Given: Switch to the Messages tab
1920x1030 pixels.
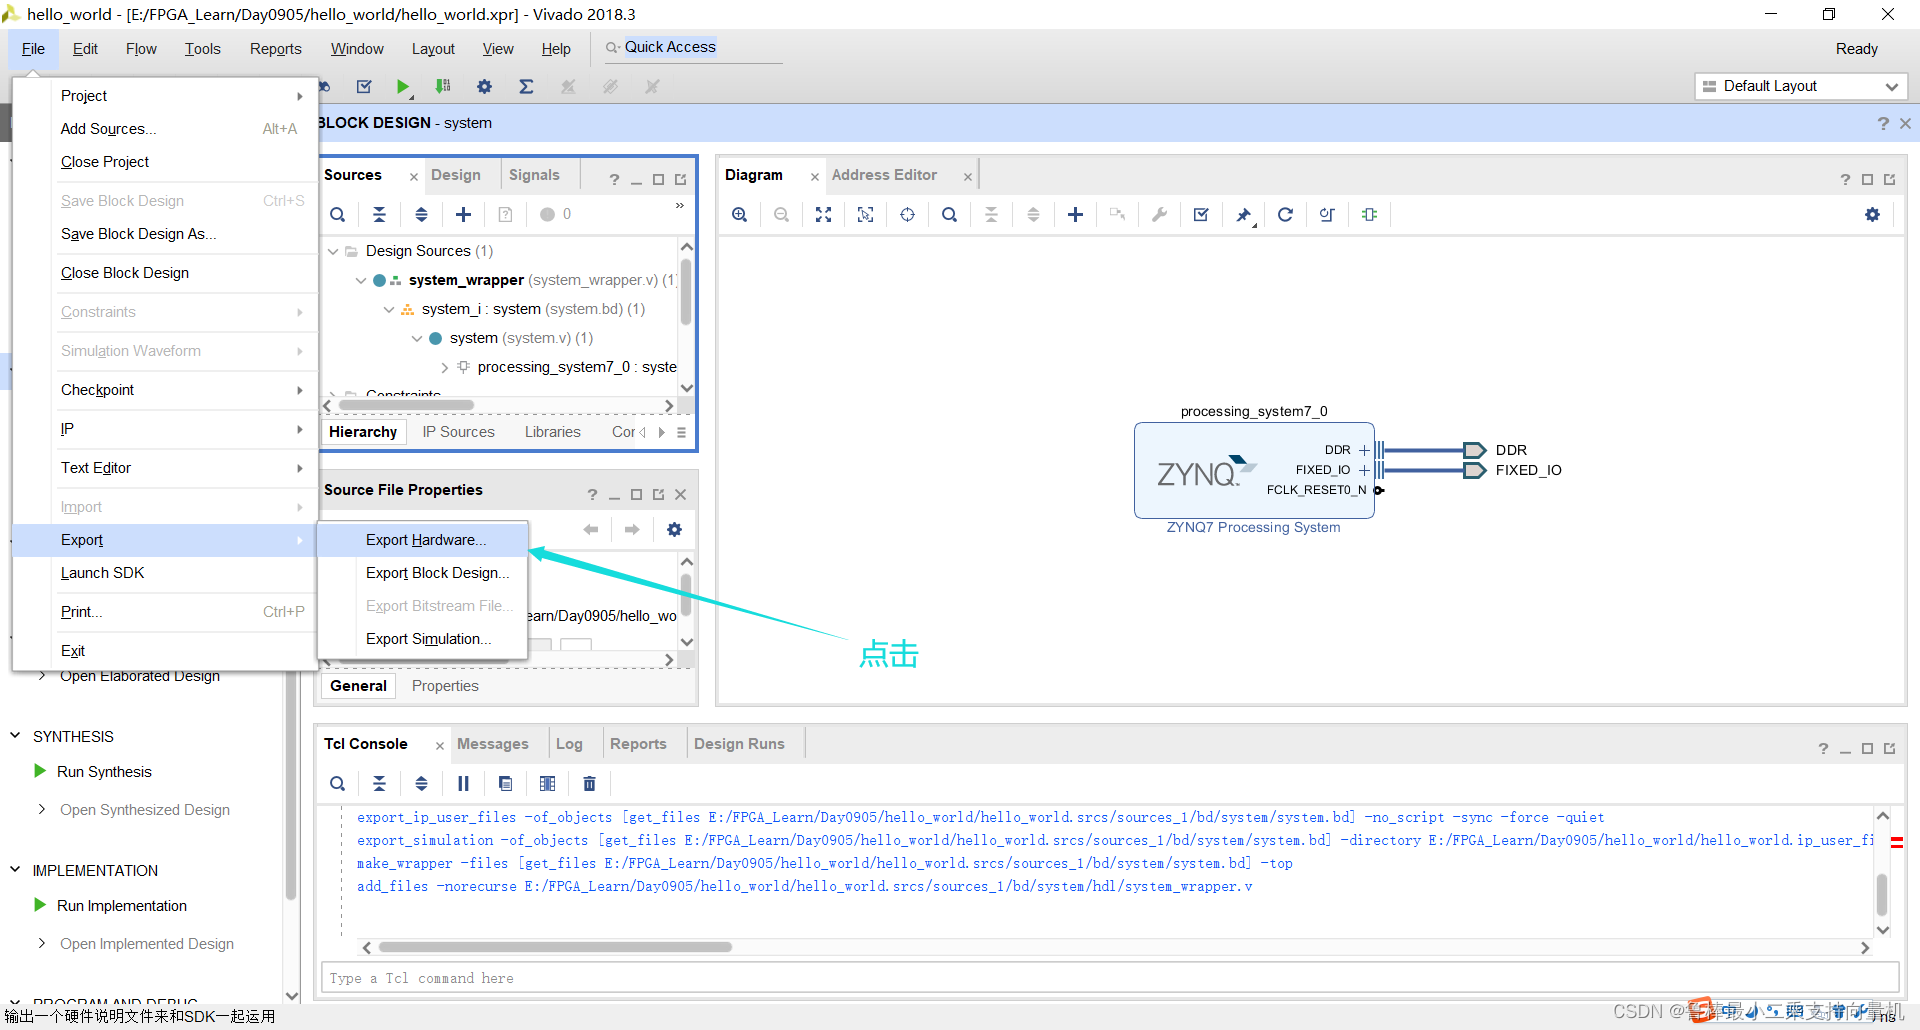Looking at the screenshot, I should 493,744.
